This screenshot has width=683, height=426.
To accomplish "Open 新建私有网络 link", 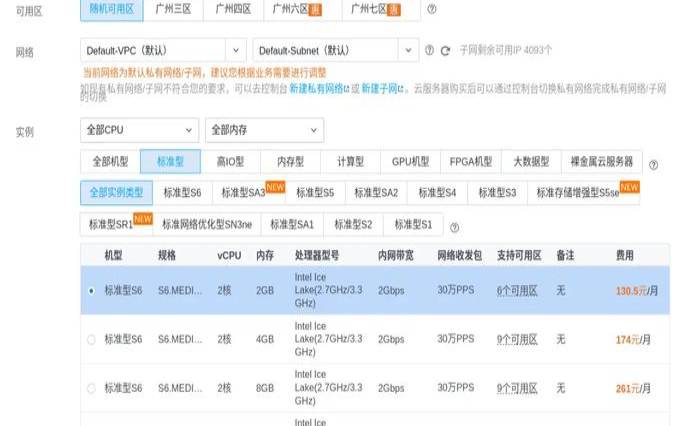I will tap(319, 88).
